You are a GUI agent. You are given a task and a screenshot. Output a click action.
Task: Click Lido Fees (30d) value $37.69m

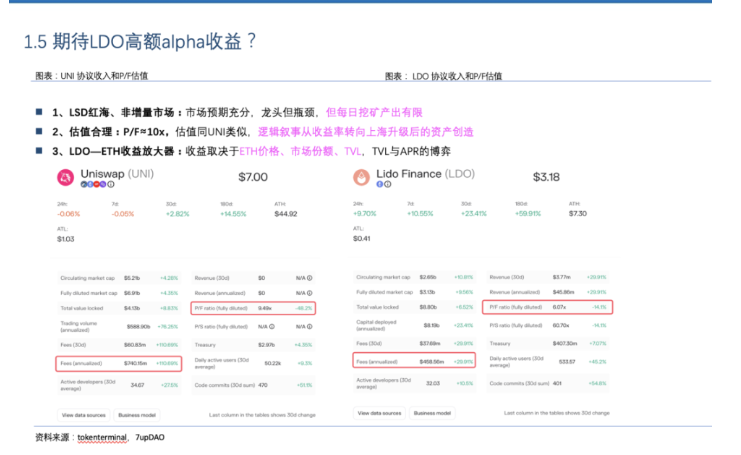[x=430, y=343]
